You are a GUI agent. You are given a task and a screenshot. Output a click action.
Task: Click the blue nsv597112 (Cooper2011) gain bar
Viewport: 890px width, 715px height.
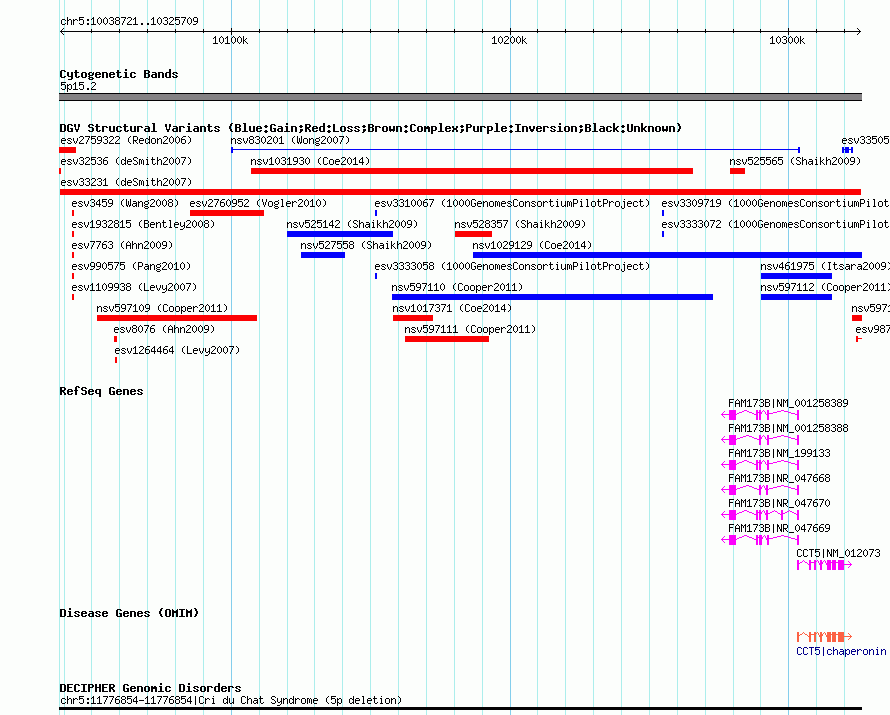coord(796,297)
